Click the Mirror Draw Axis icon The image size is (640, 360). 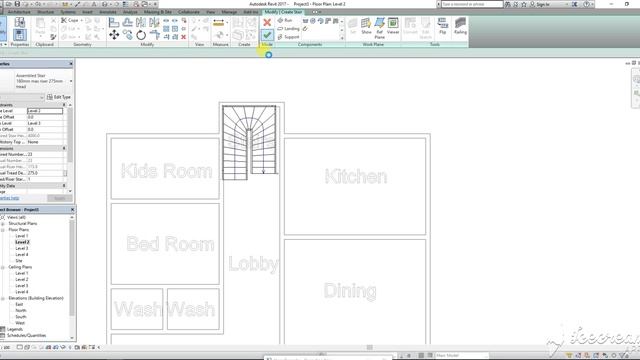coord(154,22)
